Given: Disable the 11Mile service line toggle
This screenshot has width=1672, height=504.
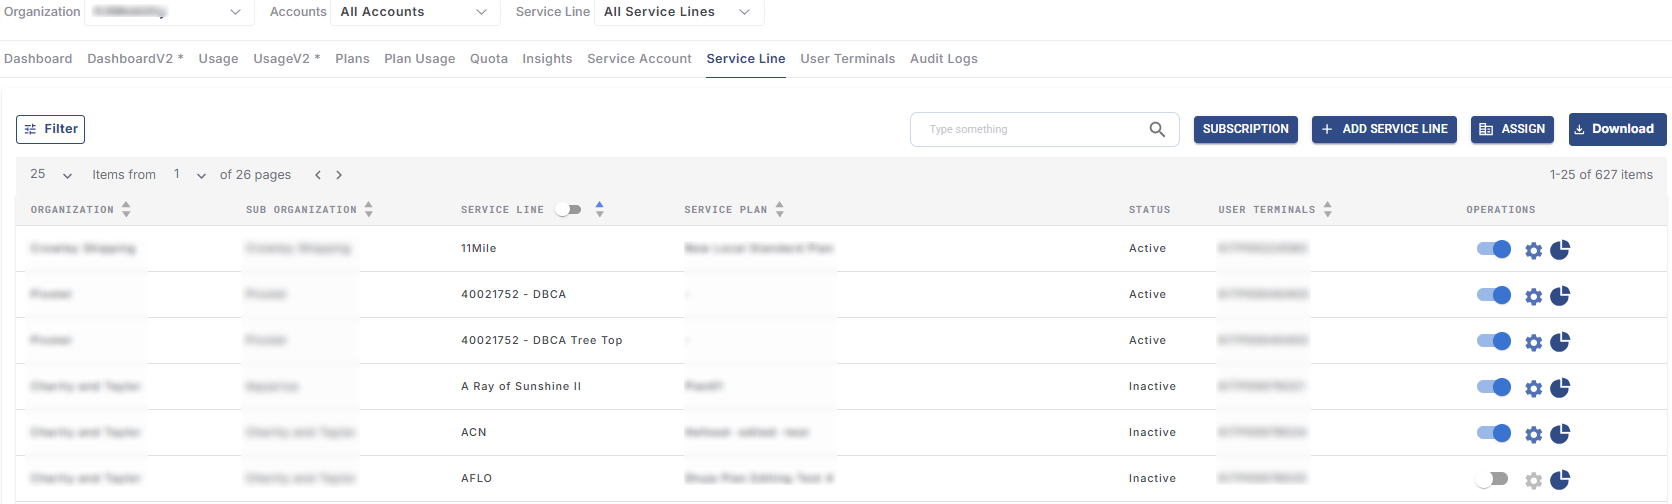Looking at the screenshot, I should (x=1494, y=249).
